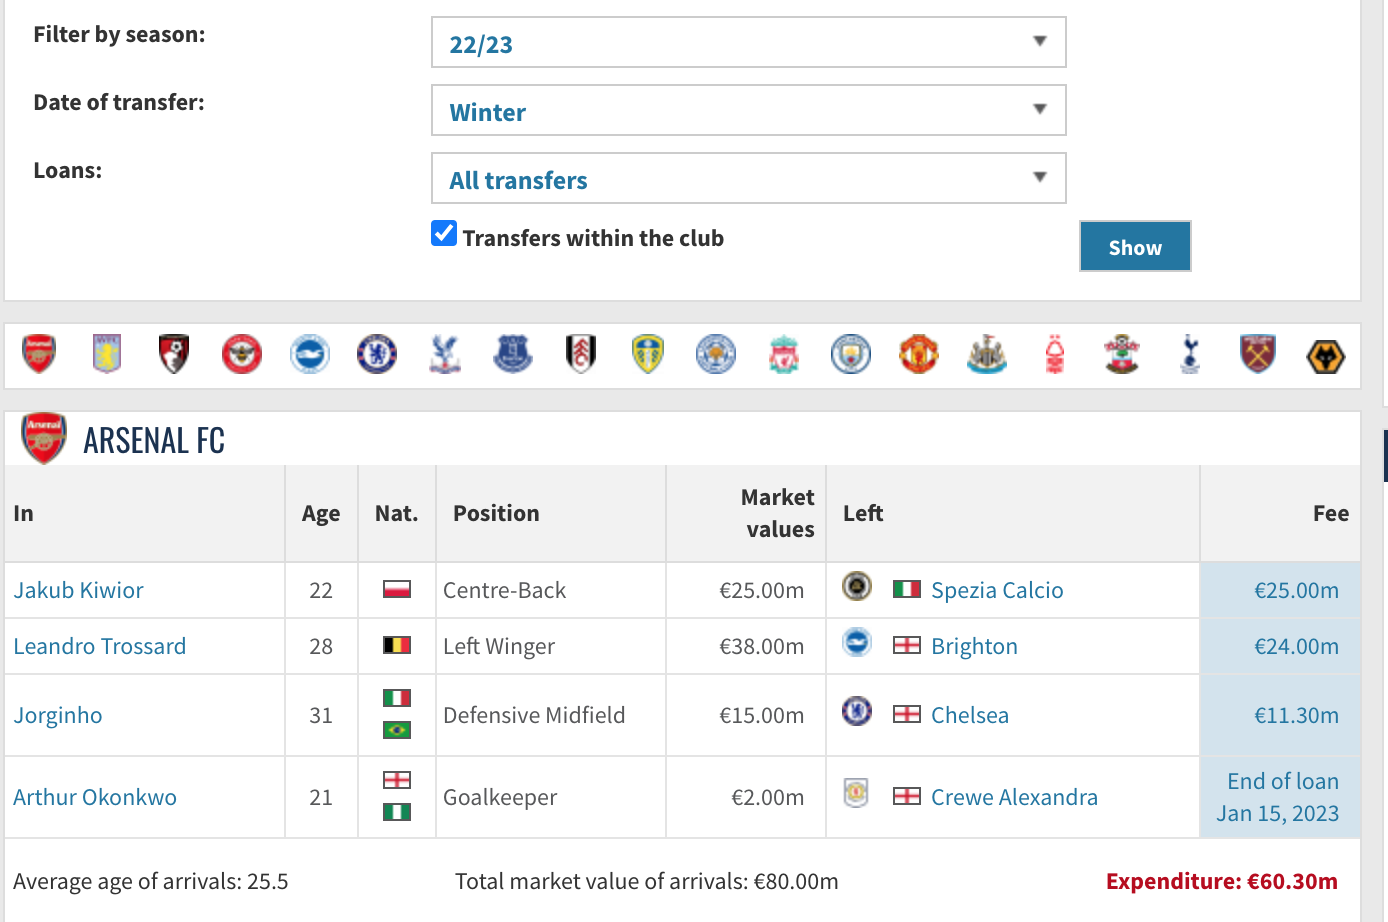Click the Newcastle United crest icon

987,354
